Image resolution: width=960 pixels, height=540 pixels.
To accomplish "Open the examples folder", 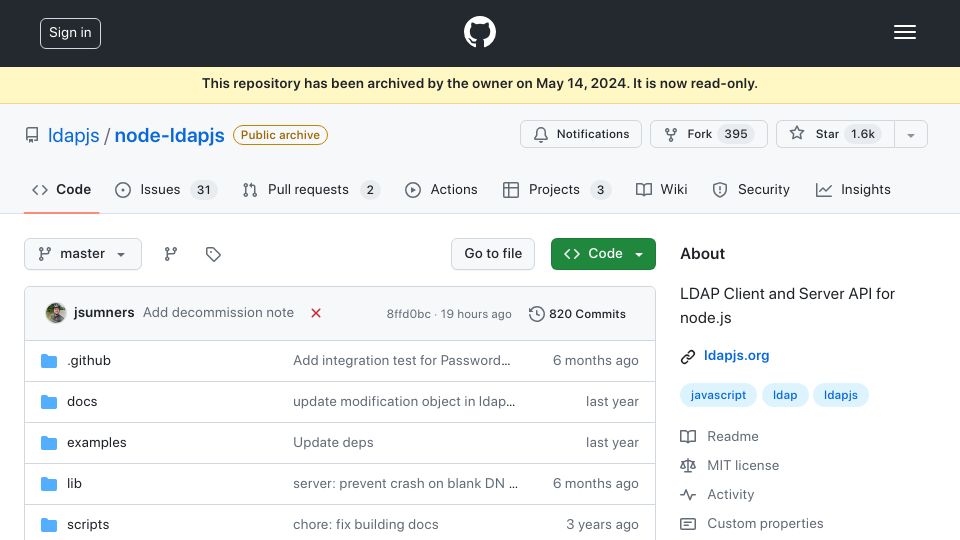I will (97, 443).
